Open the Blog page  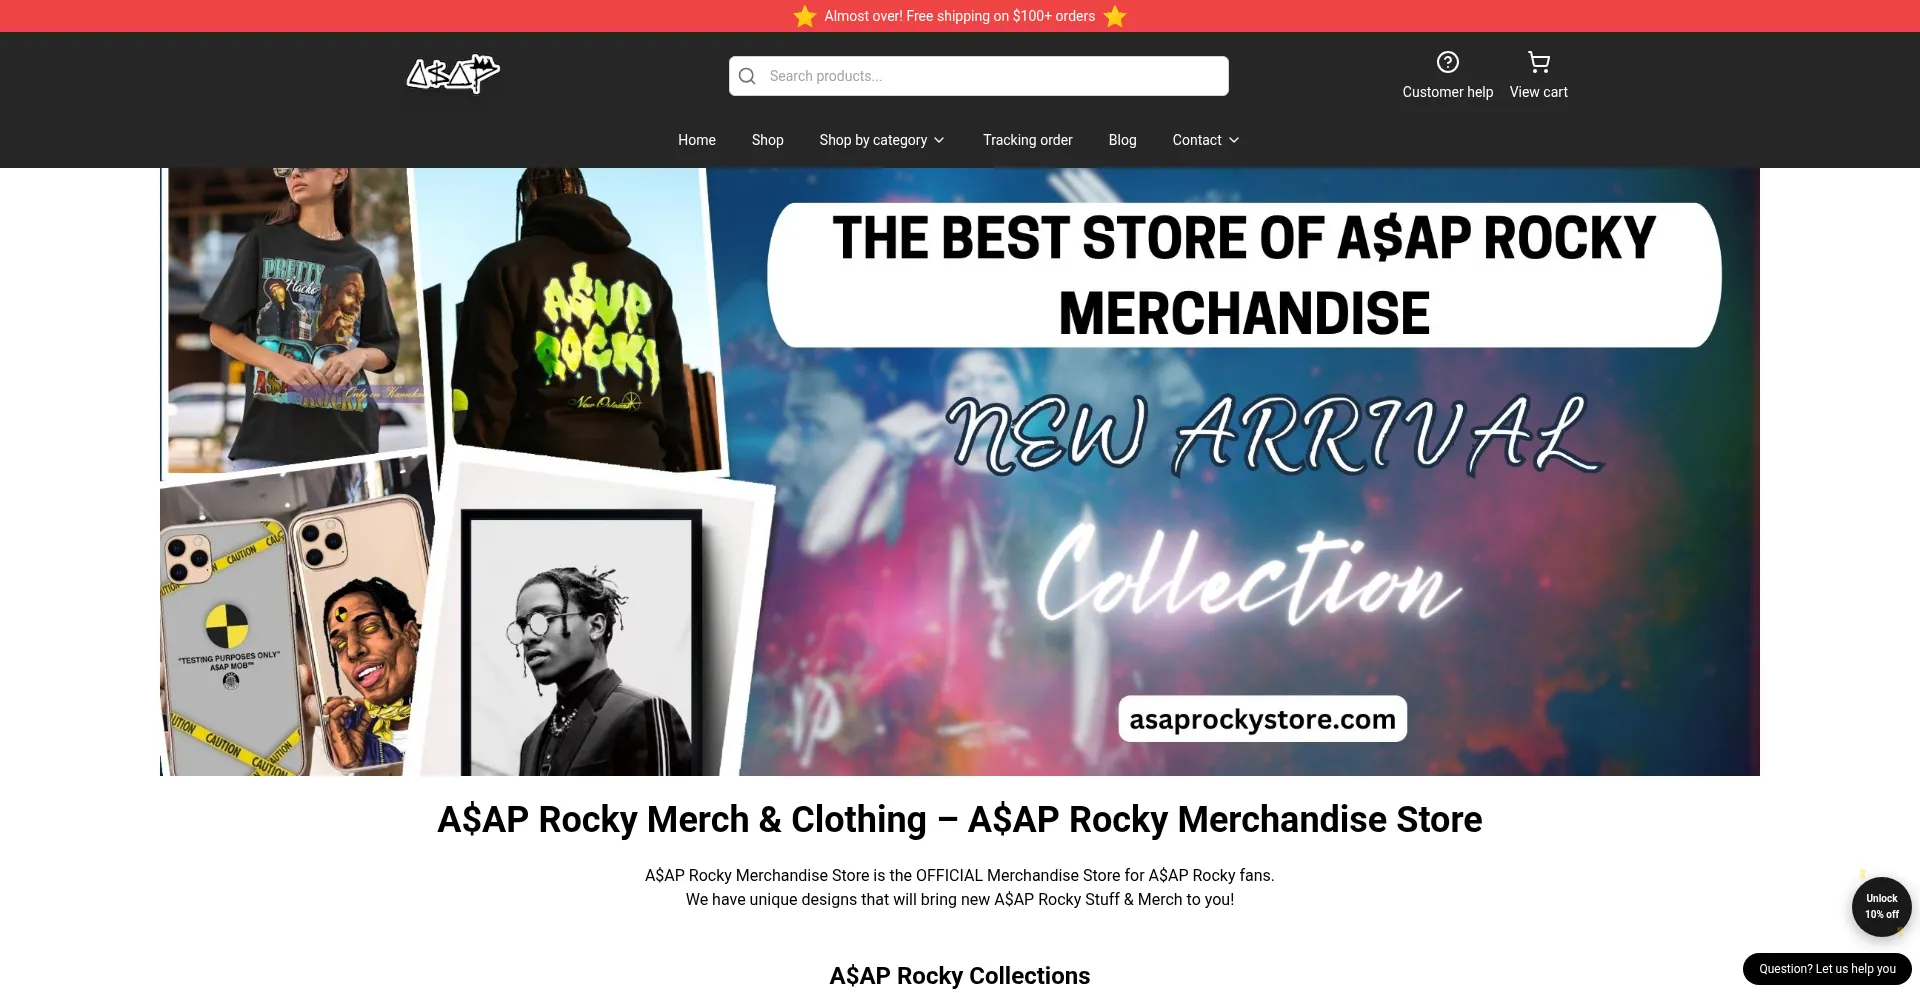[1122, 140]
